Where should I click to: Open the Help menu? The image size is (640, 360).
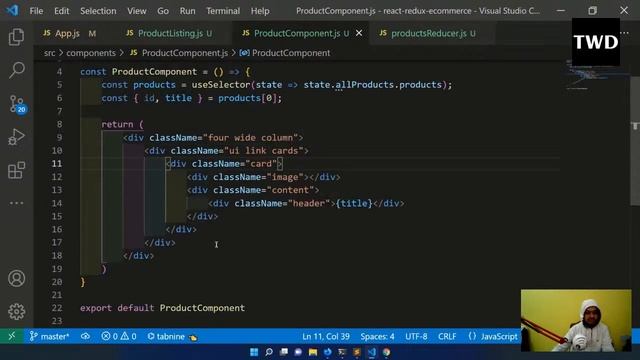point(260,11)
